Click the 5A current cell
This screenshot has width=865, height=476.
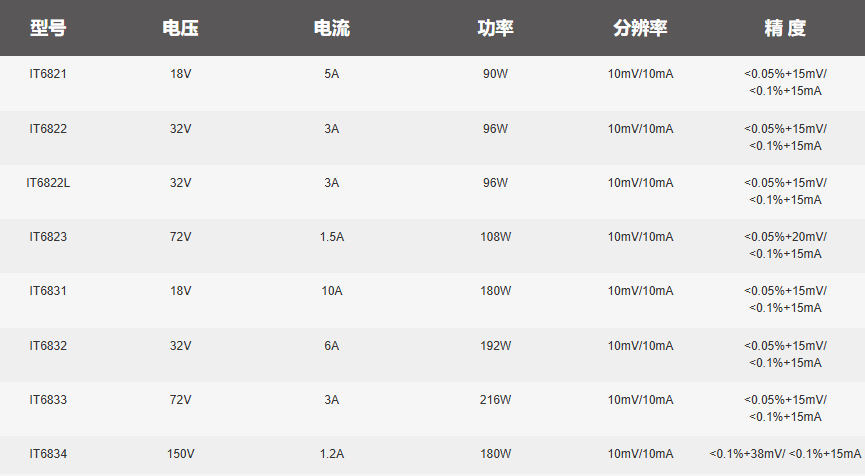click(x=332, y=74)
